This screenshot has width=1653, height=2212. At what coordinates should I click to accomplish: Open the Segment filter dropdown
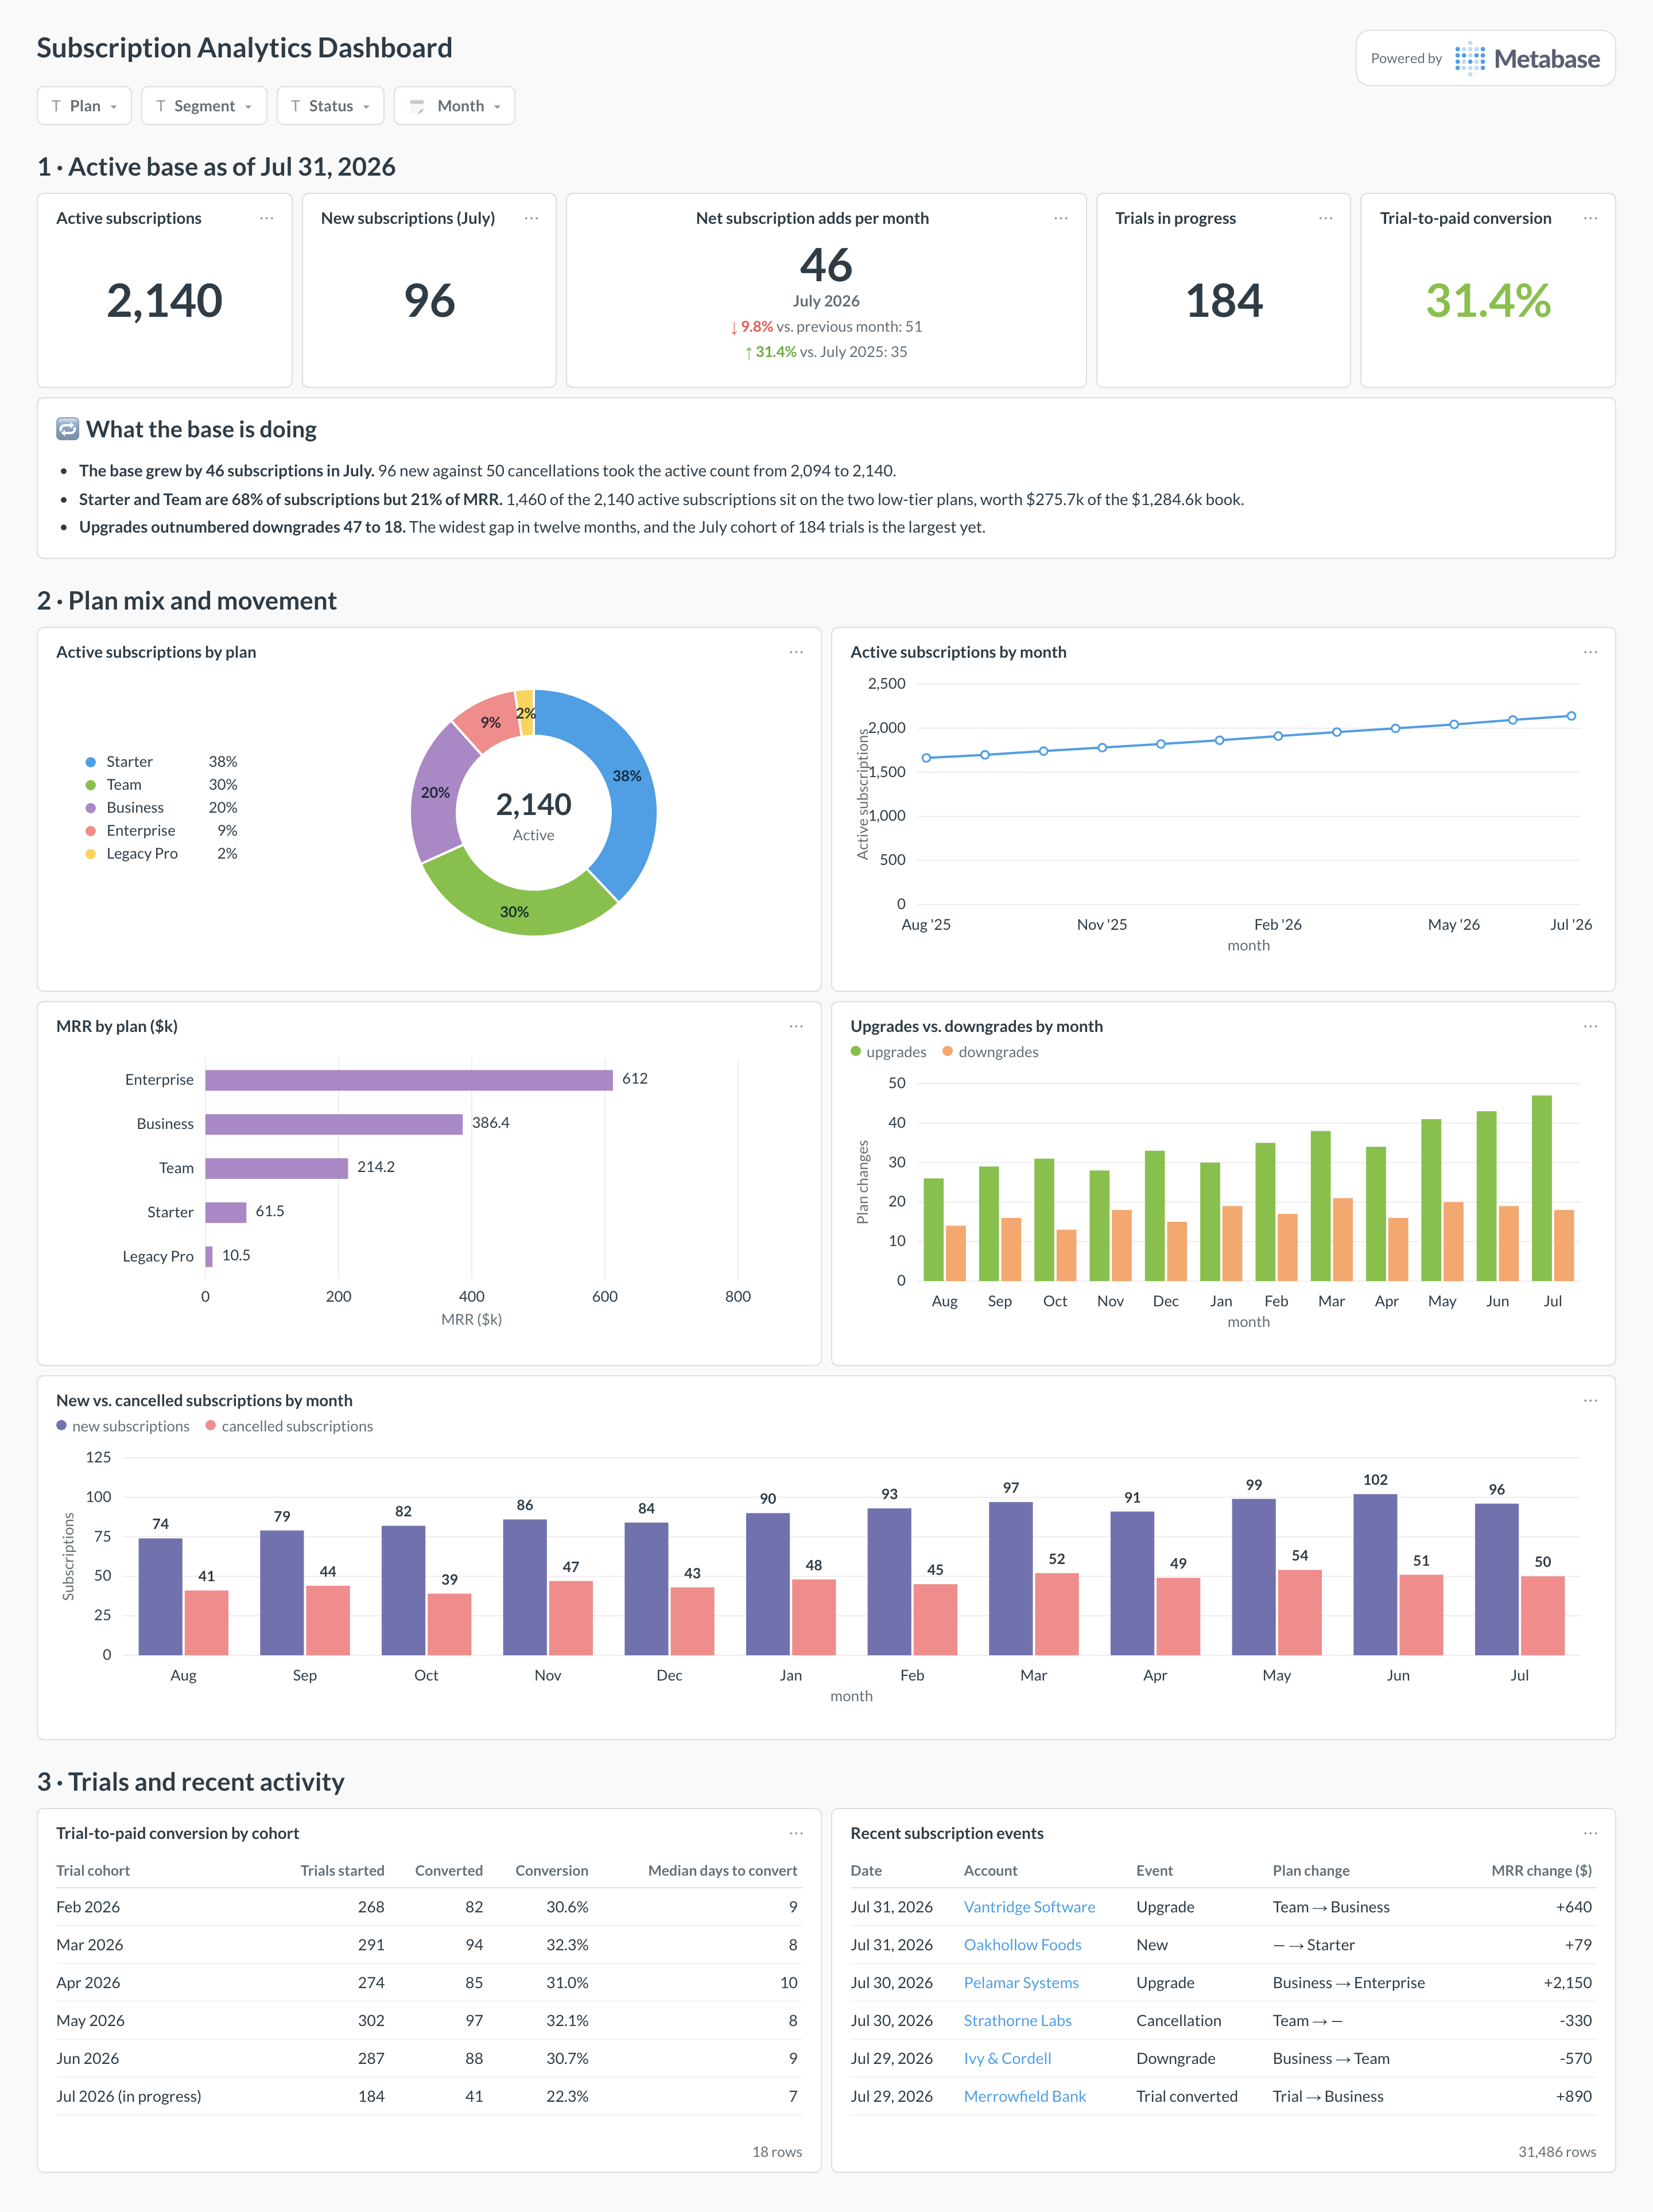coord(204,106)
